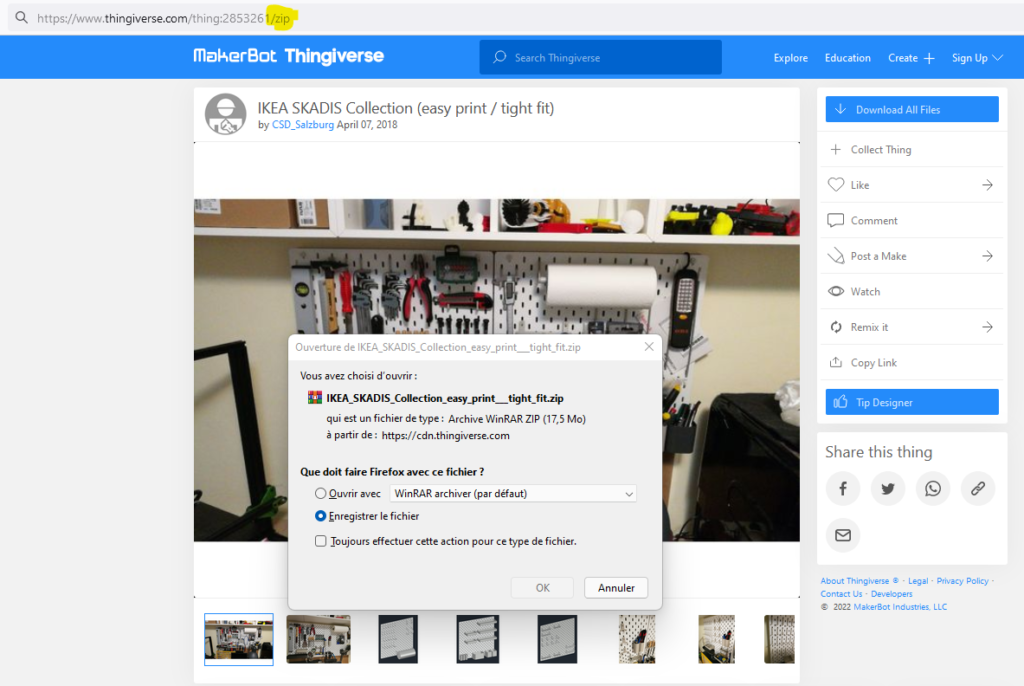Click the Collect Thing plus icon
Screen dimensions: 1024x686
click(x=835, y=150)
